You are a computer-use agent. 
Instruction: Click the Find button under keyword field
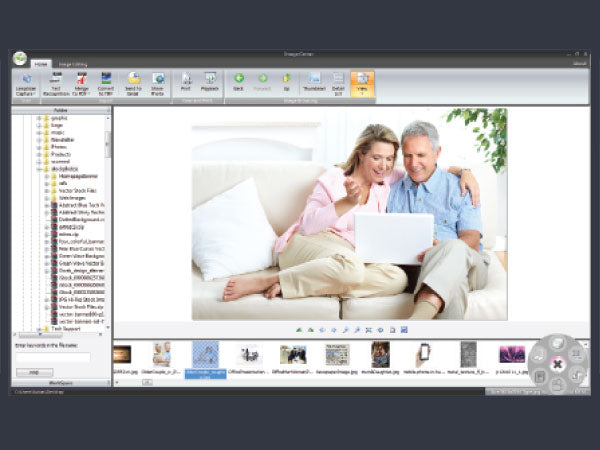34,371
